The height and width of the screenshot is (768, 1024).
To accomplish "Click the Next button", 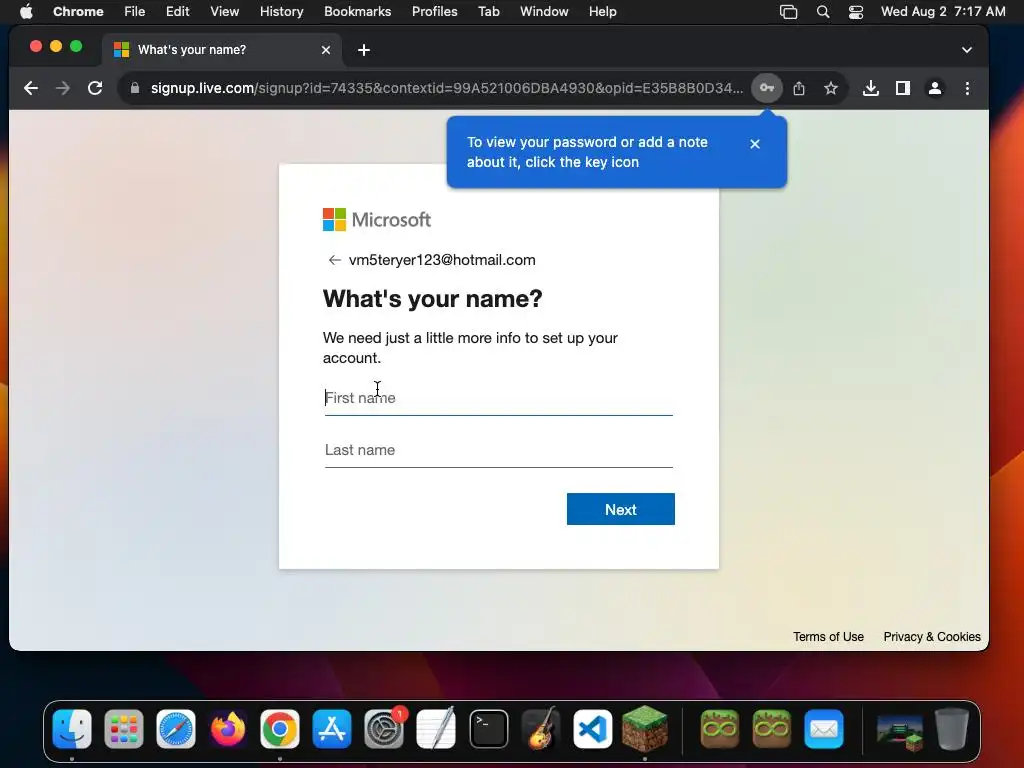I will tap(620, 509).
